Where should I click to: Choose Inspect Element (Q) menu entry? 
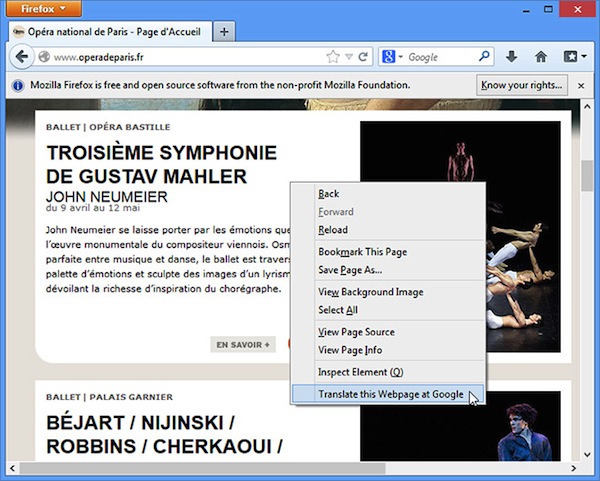point(389,372)
